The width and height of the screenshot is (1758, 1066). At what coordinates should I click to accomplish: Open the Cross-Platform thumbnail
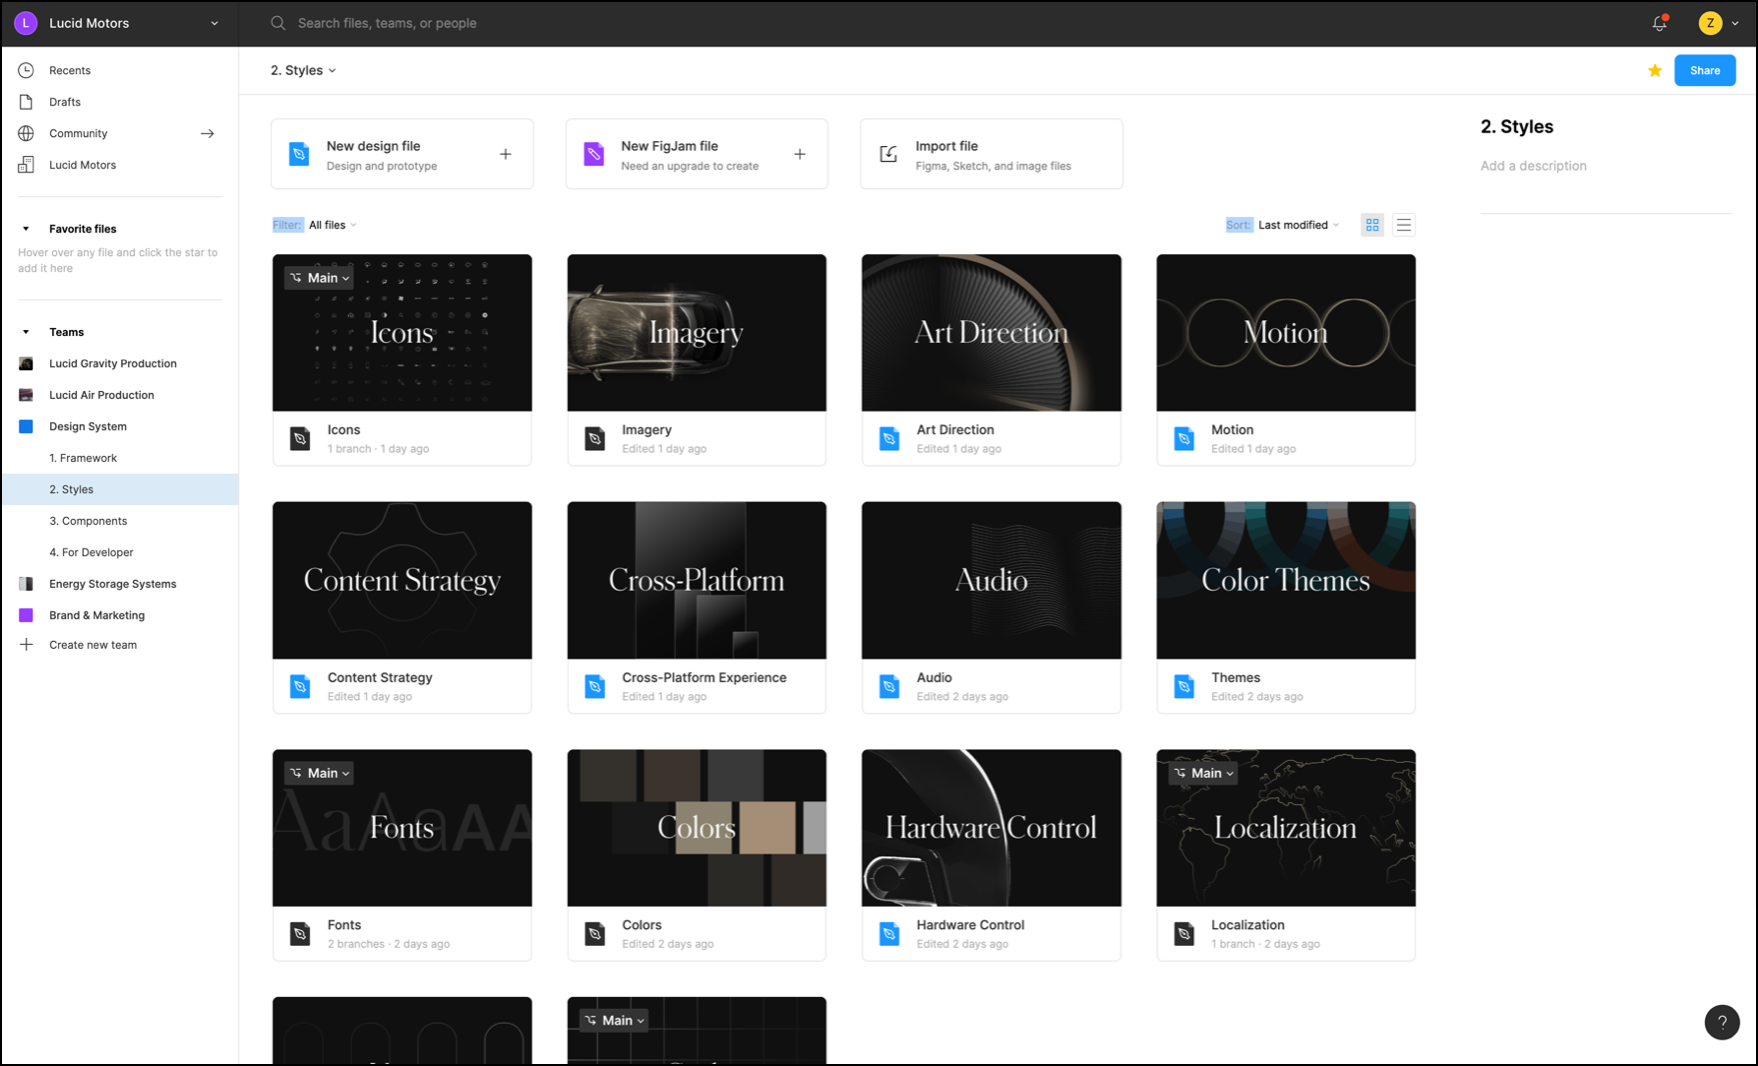pos(697,580)
